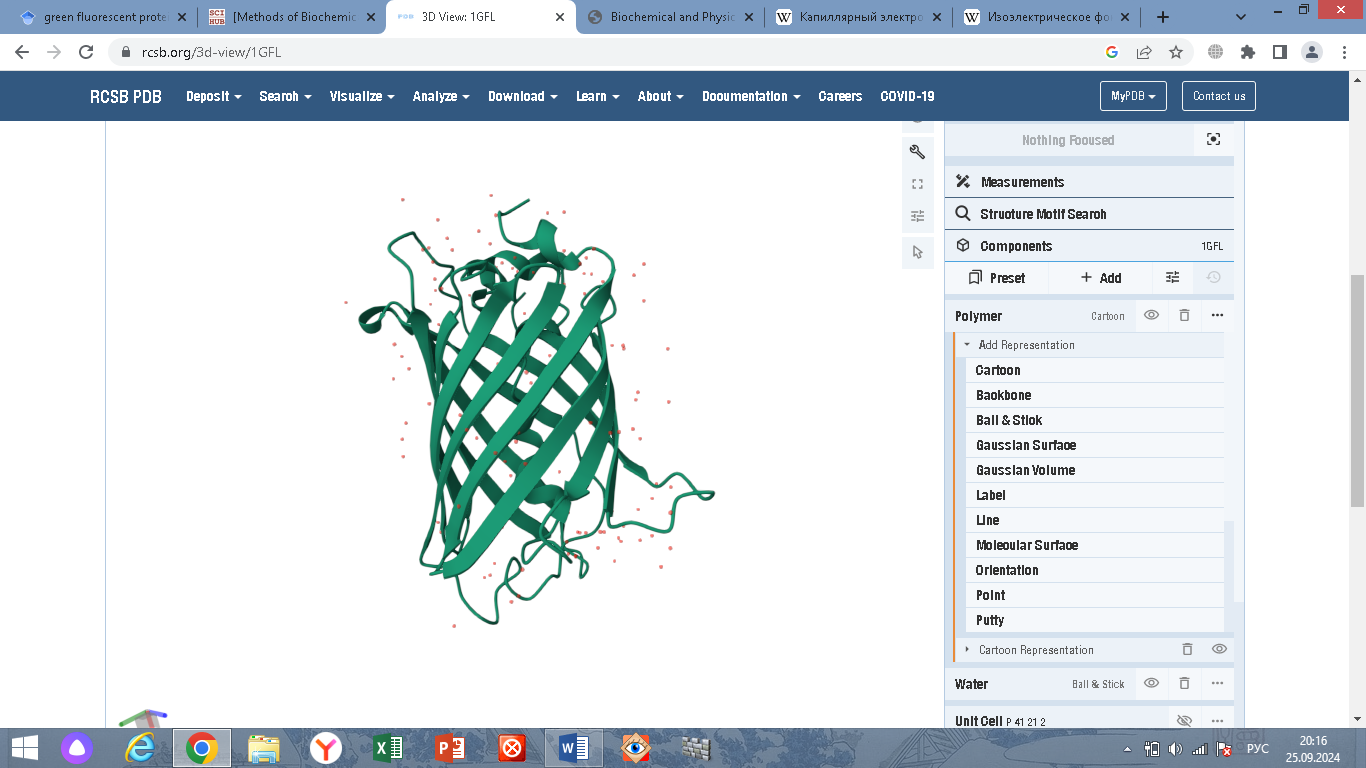1366x768 pixels.
Task: Open the MyPDB dropdown
Action: [x=1133, y=96]
